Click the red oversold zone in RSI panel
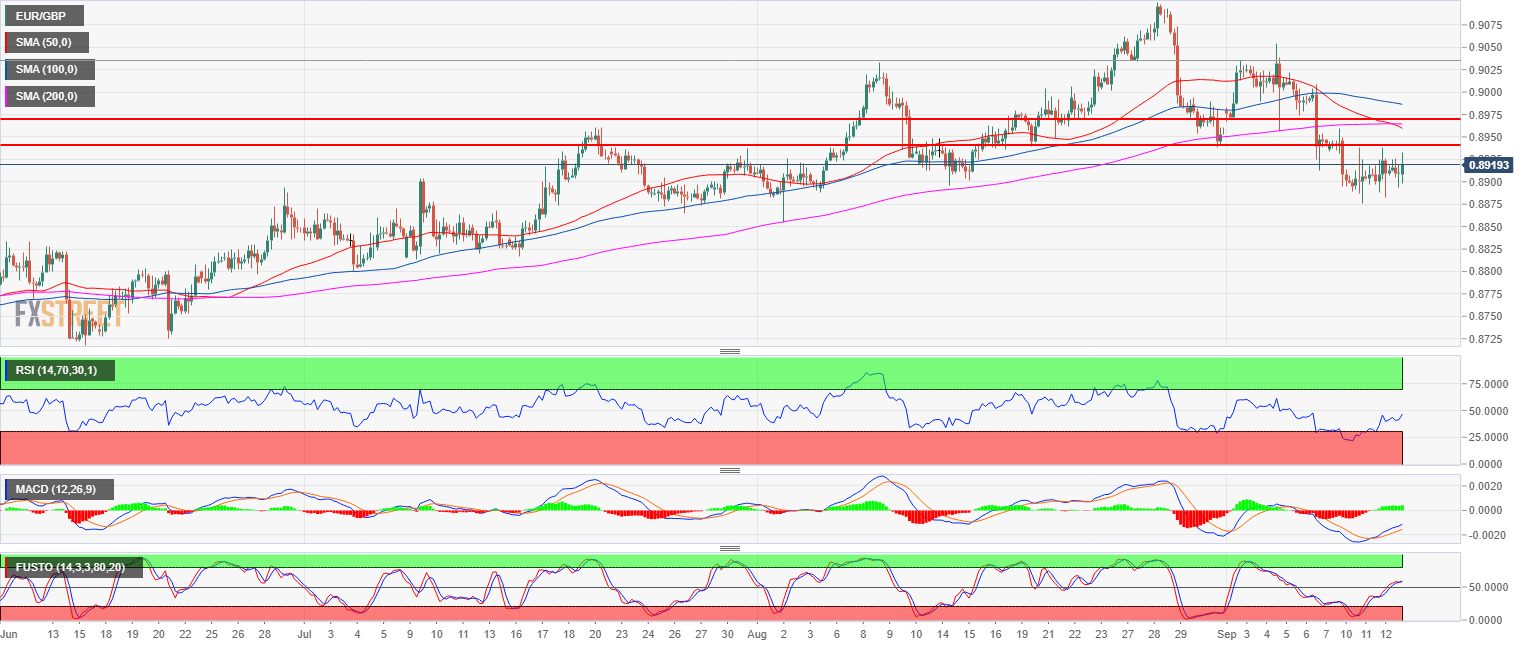This screenshot has width=1531, height=647. (700, 448)
